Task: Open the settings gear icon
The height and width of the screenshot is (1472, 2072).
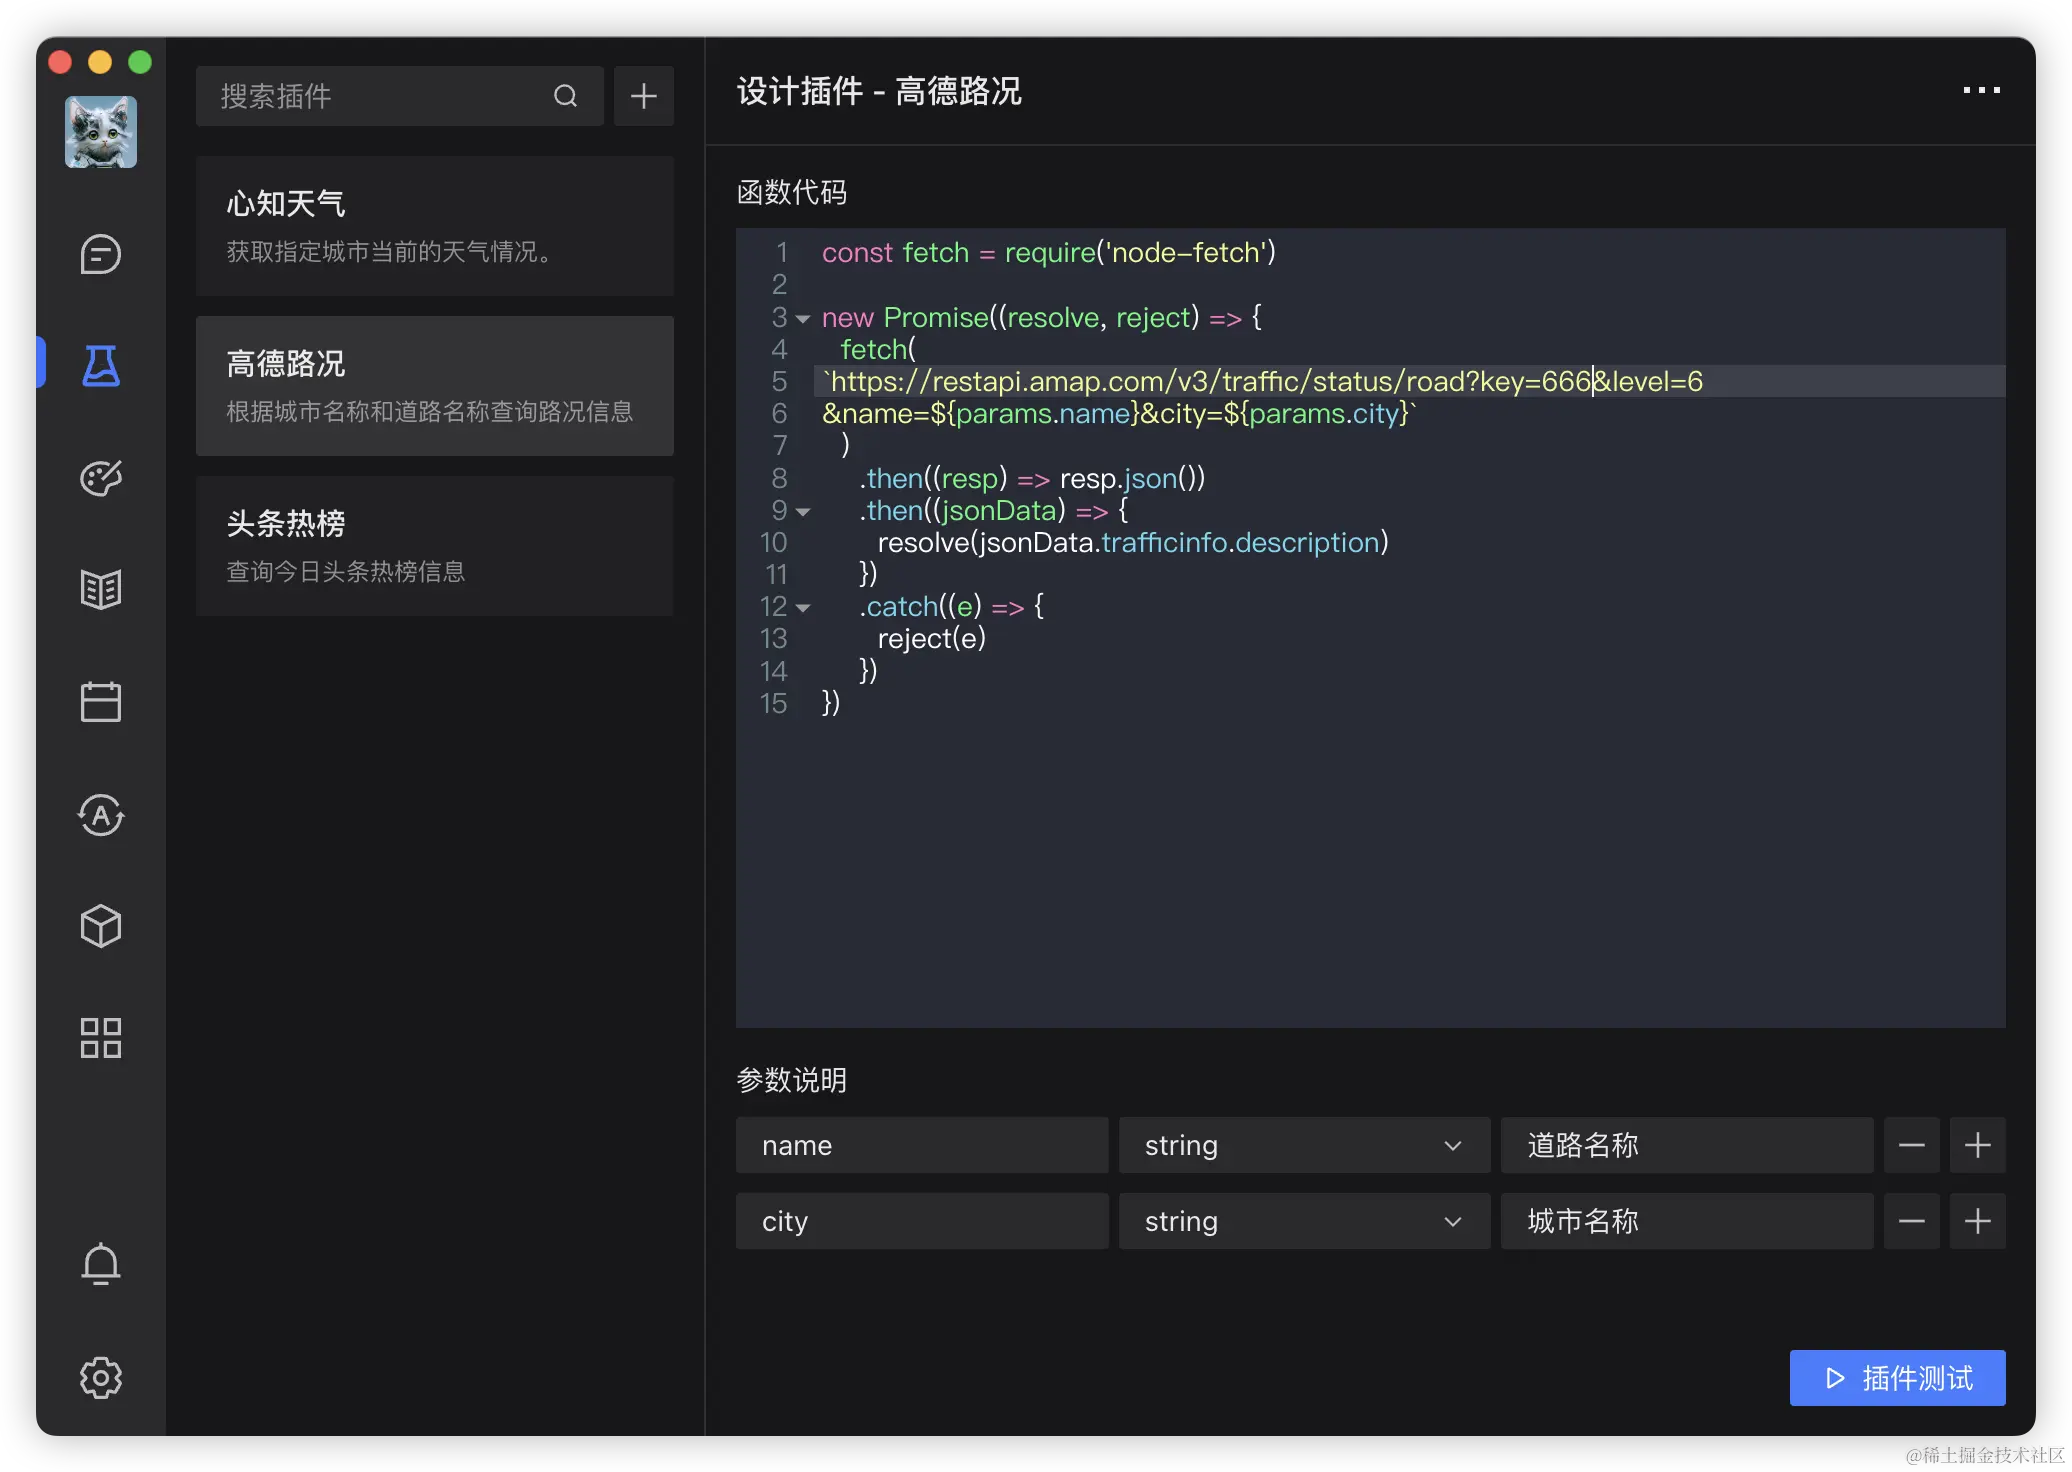Action: 101,1378
